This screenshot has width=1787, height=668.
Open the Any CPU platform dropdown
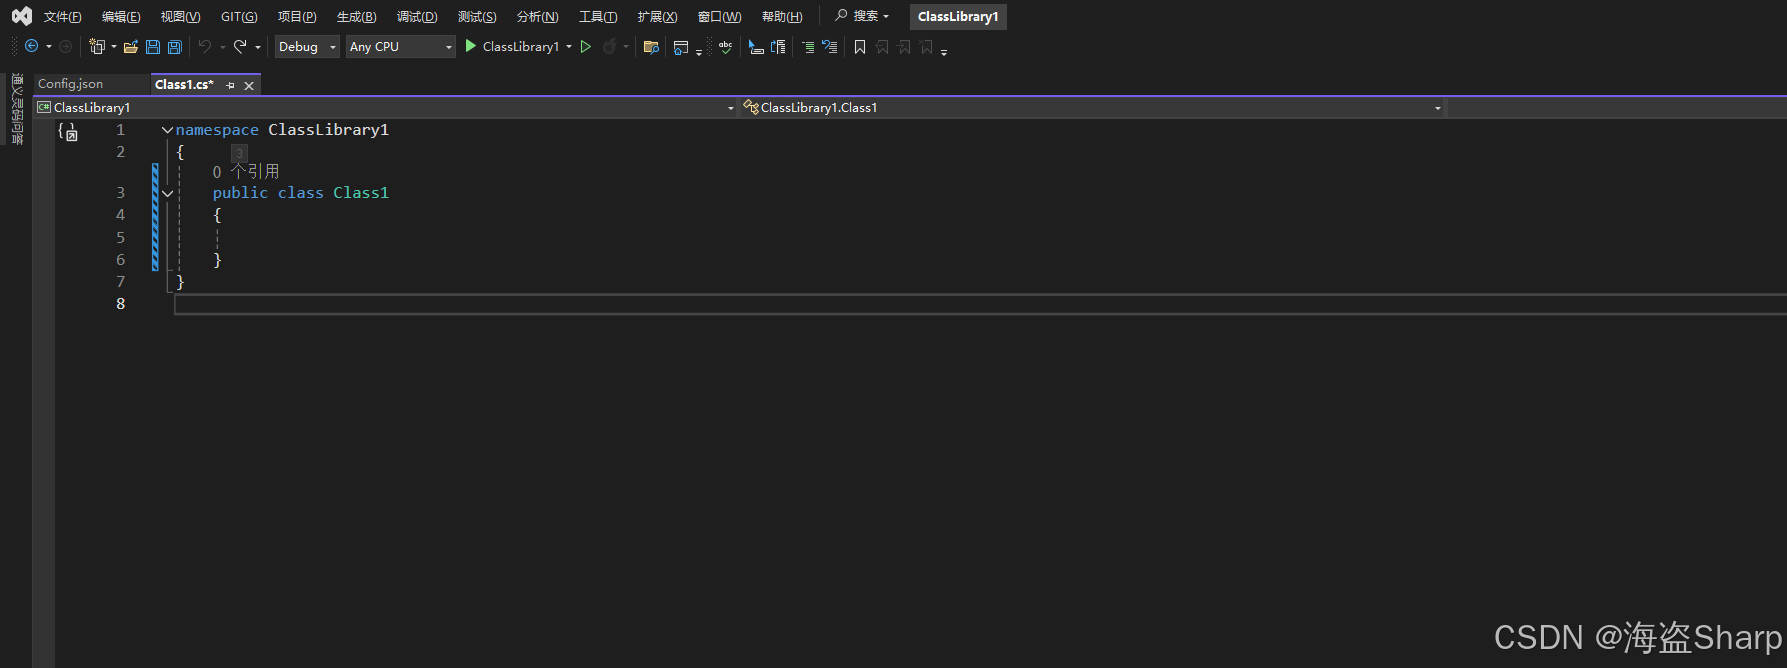[400, 47]
